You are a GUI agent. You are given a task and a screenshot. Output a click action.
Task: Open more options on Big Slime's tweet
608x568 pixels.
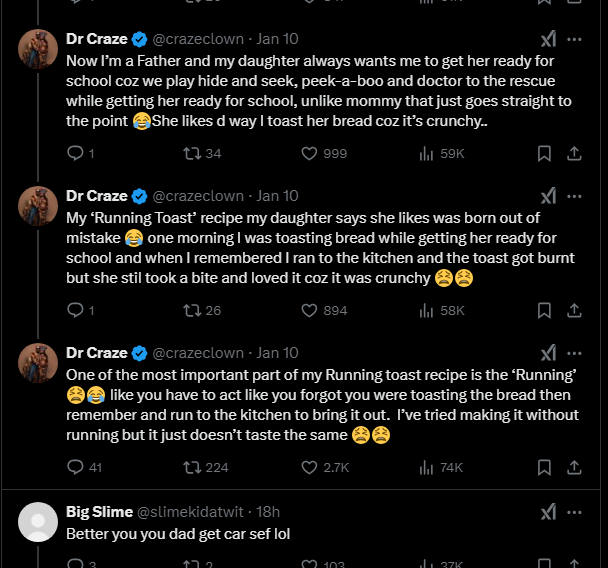(574, 512)
